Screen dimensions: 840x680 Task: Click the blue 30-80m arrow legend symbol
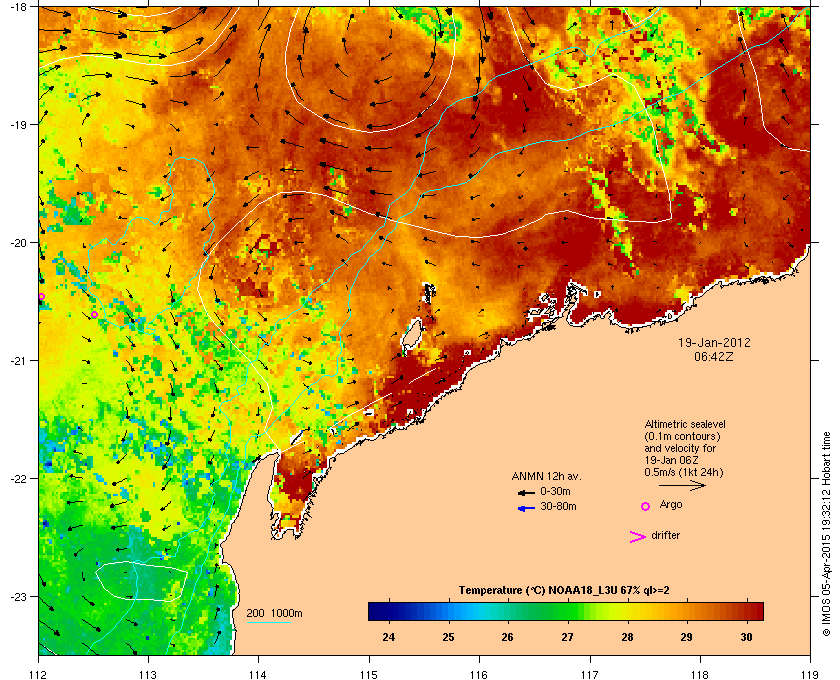tap(526, 508)
